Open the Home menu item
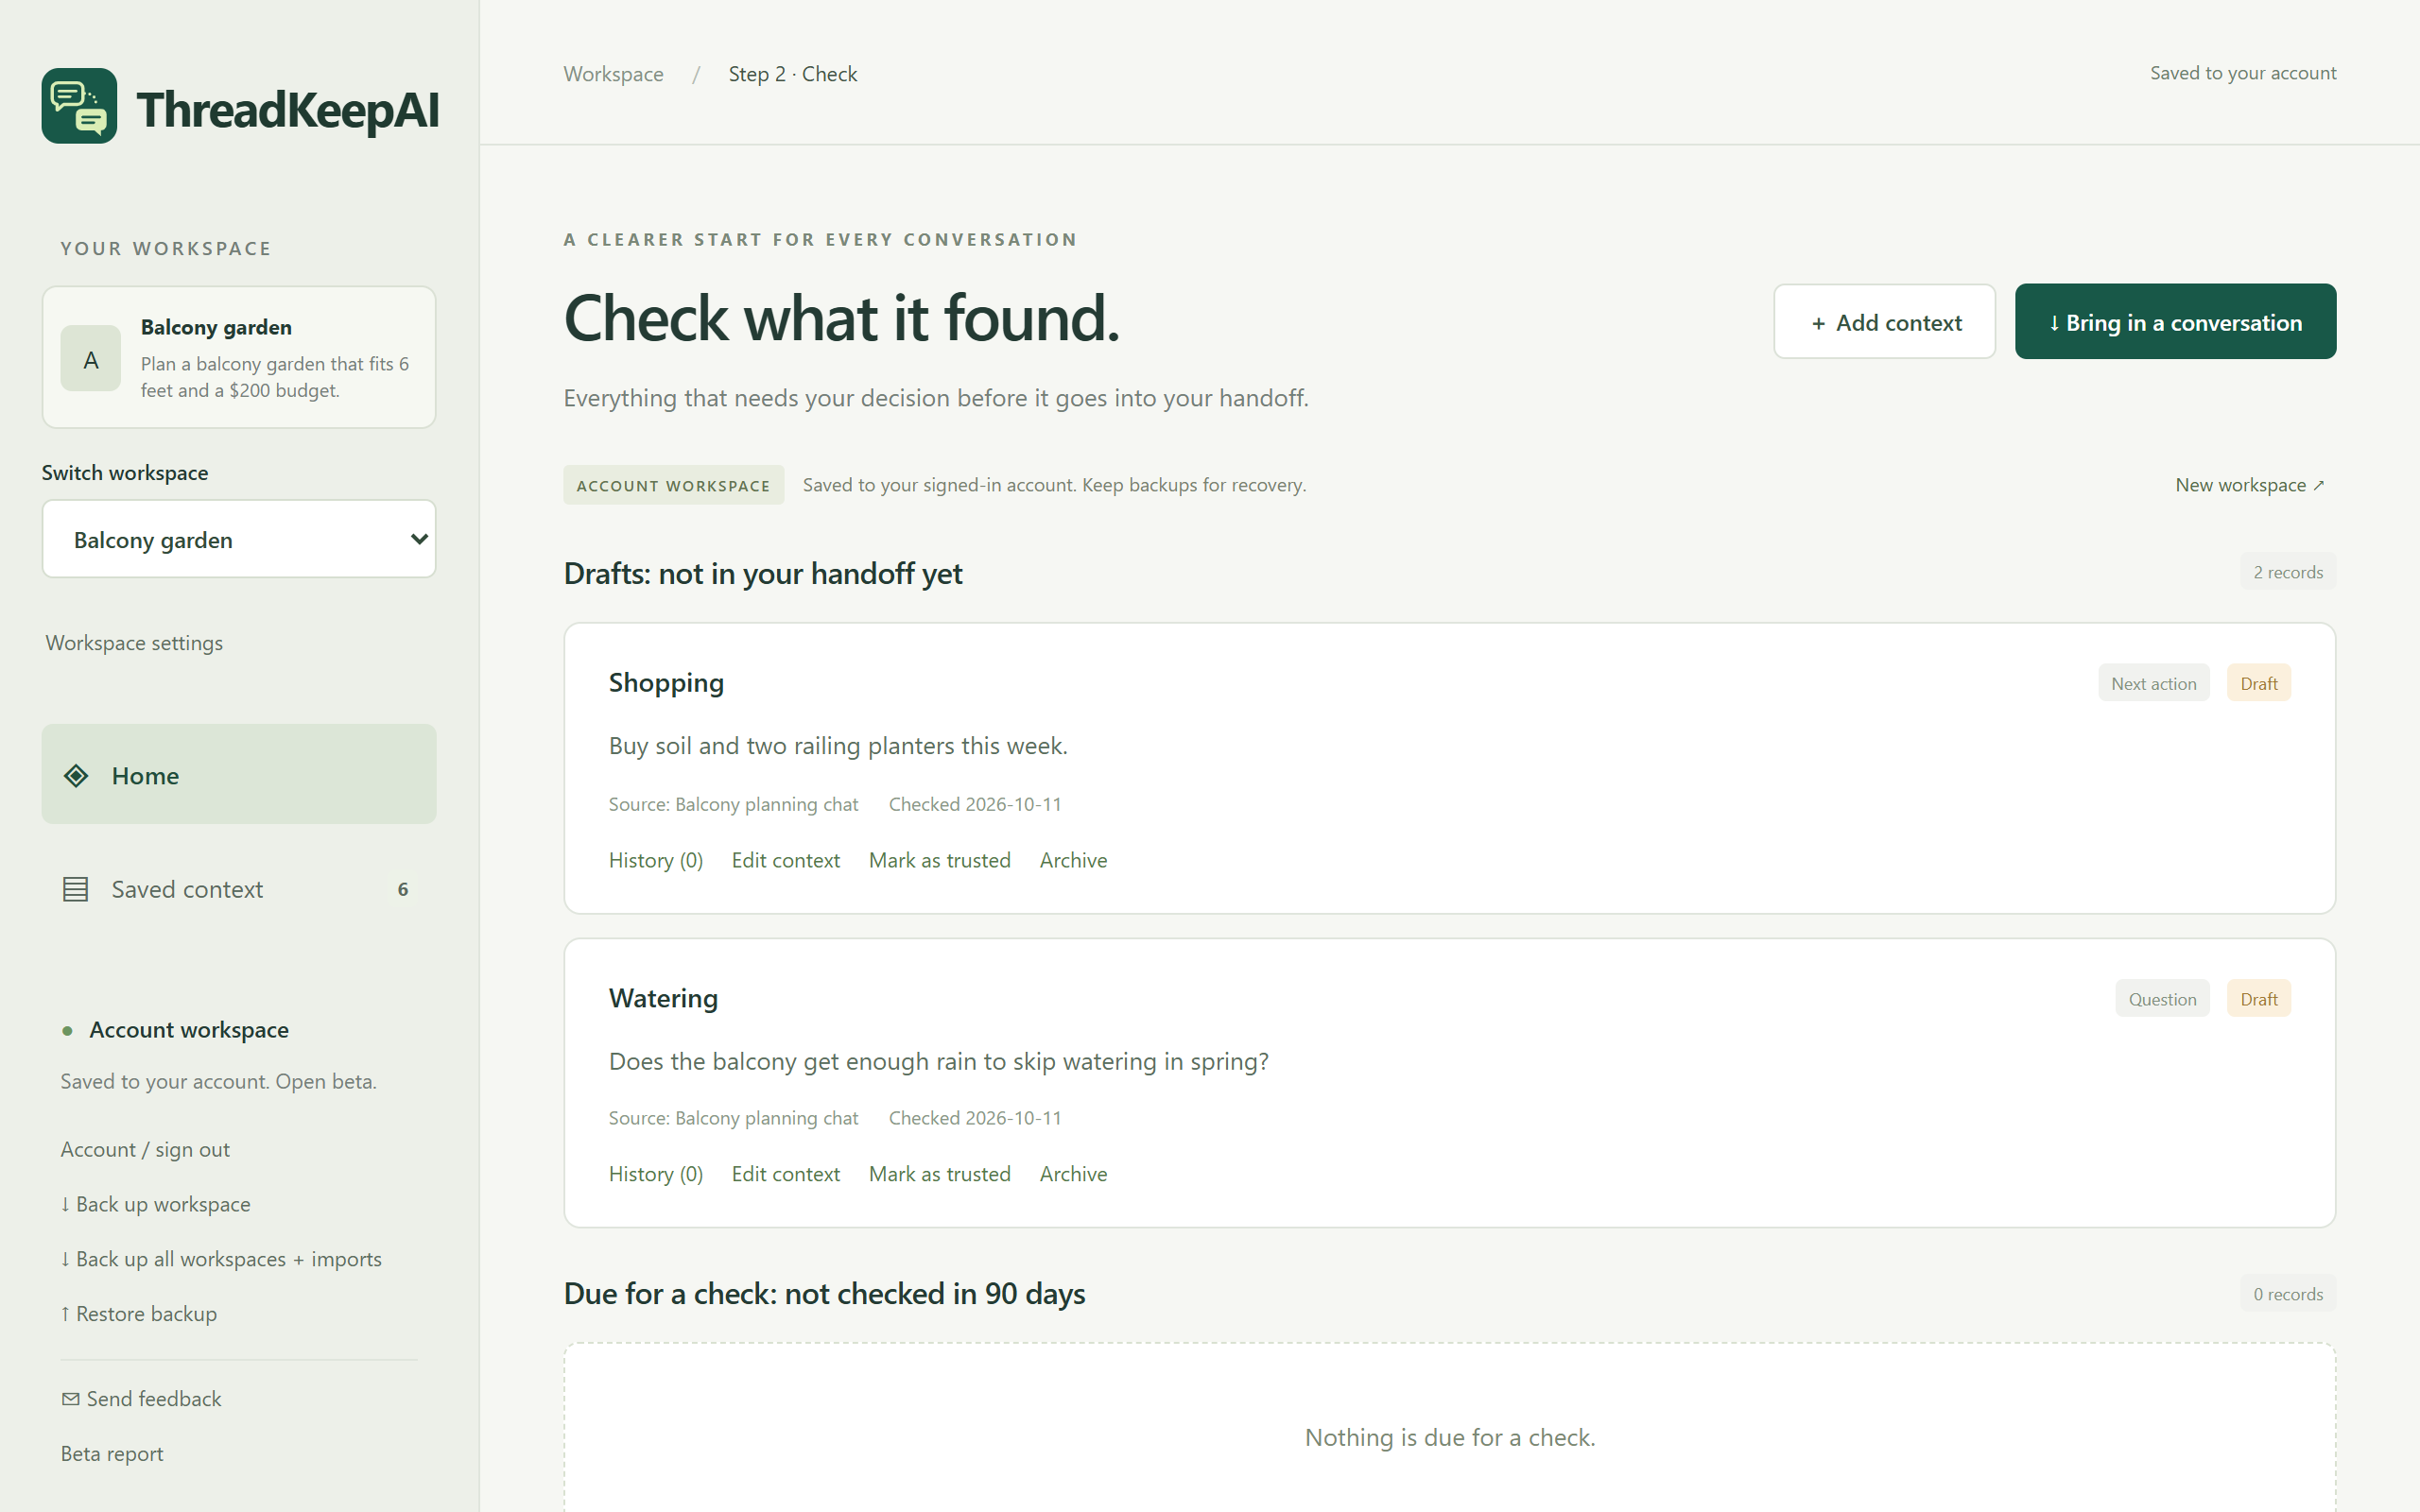 239,774
